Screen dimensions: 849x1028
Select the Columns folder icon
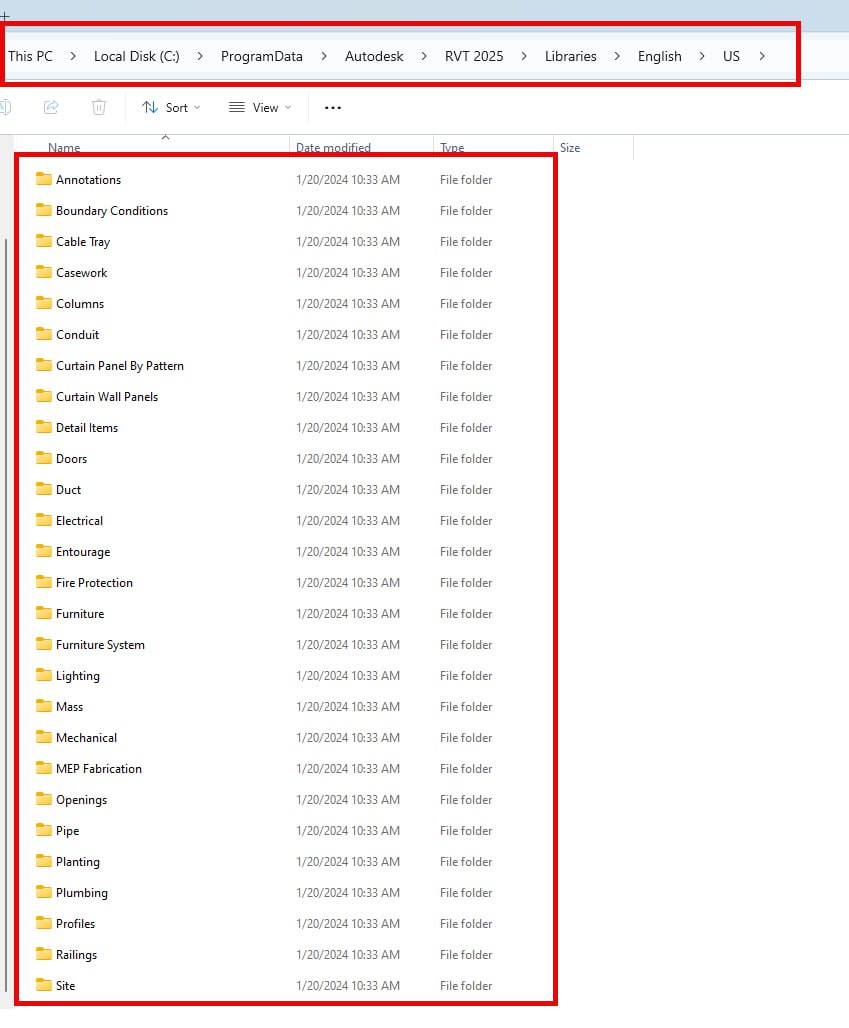44,303
